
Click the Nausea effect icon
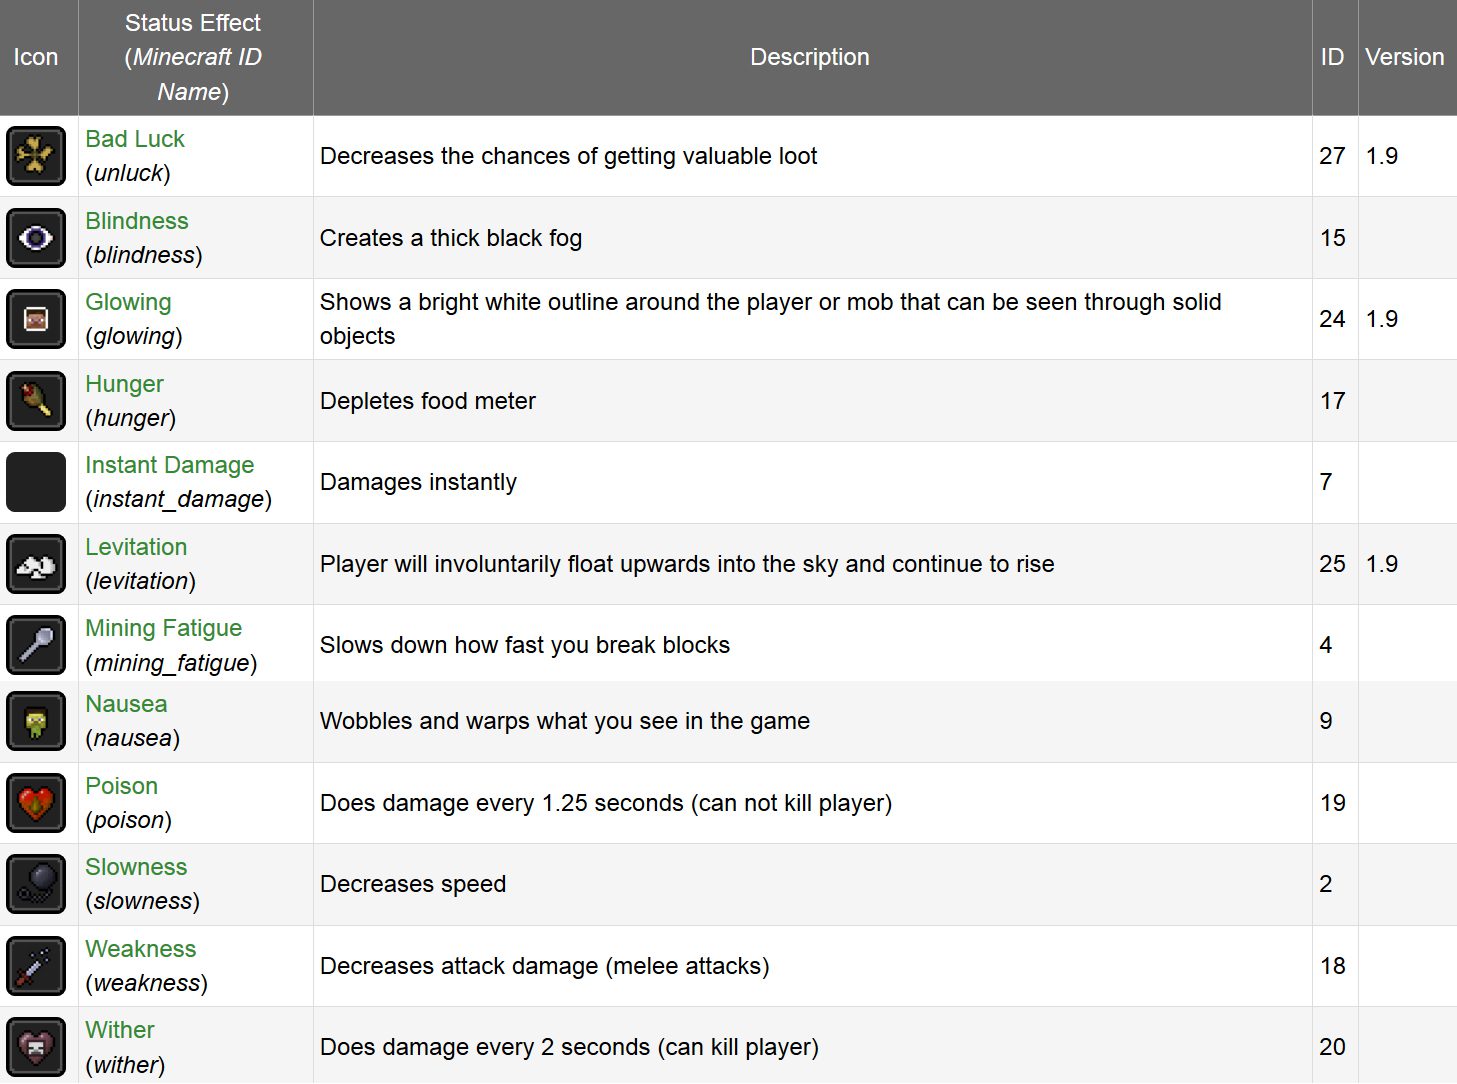click(36, 721)
